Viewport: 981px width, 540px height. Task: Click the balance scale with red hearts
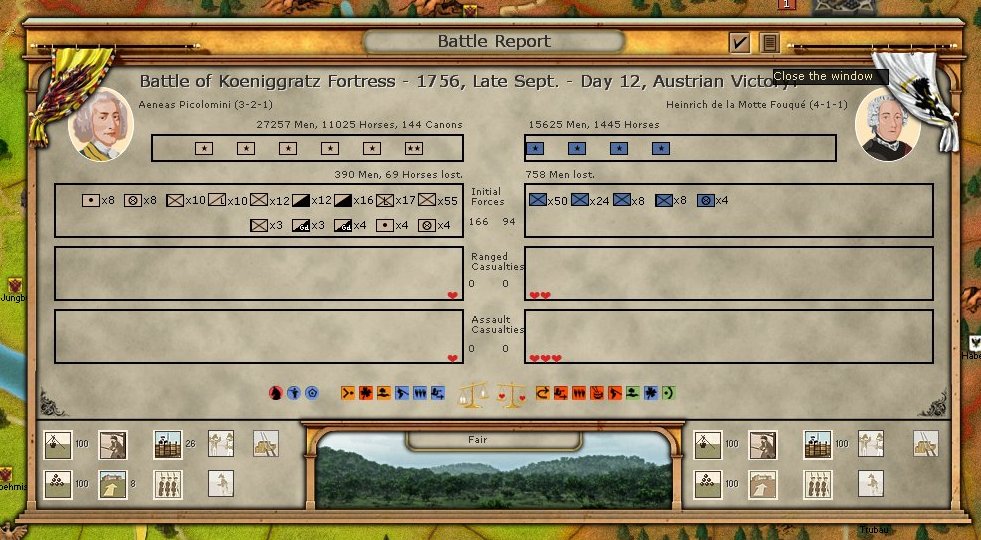pyautogui.click(x=511, y=393)
